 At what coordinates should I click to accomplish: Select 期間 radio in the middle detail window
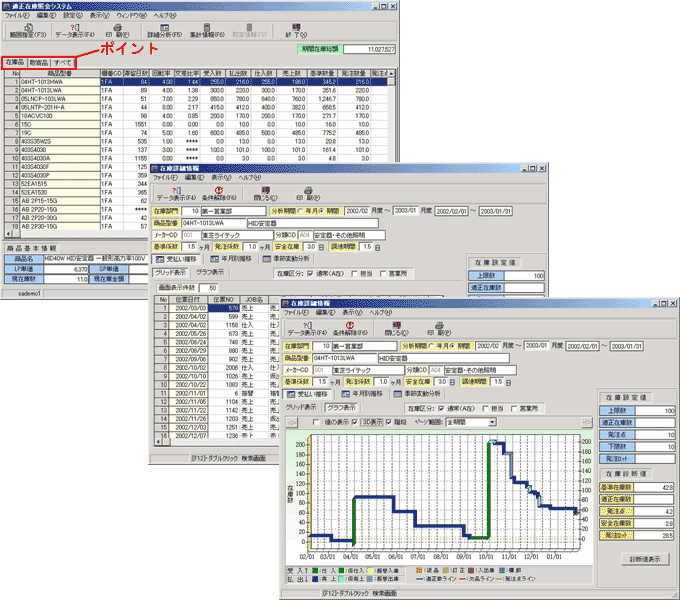pos(321,211)
